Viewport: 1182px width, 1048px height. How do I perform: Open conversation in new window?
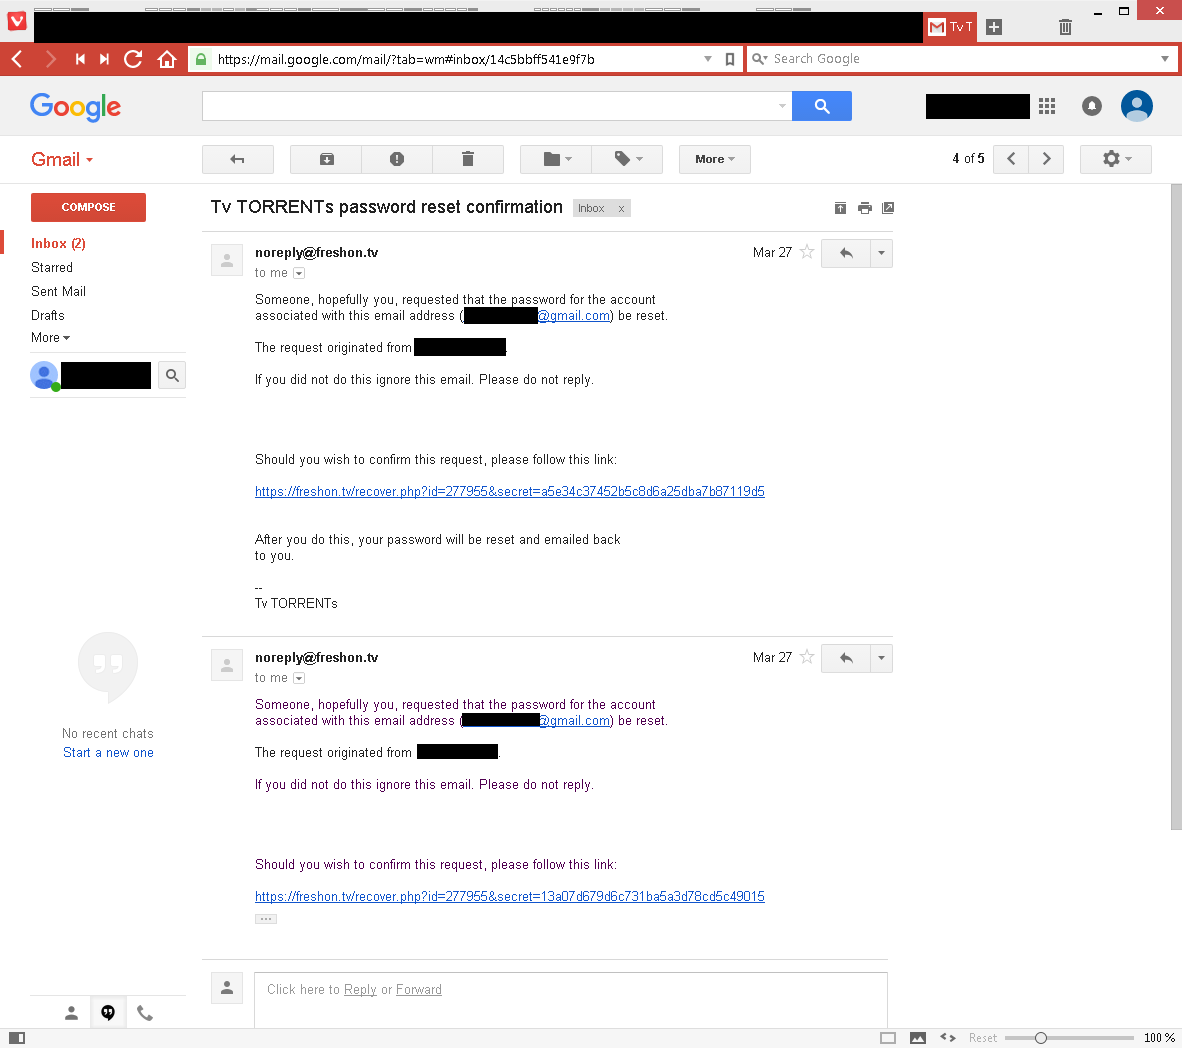(888, 208)
